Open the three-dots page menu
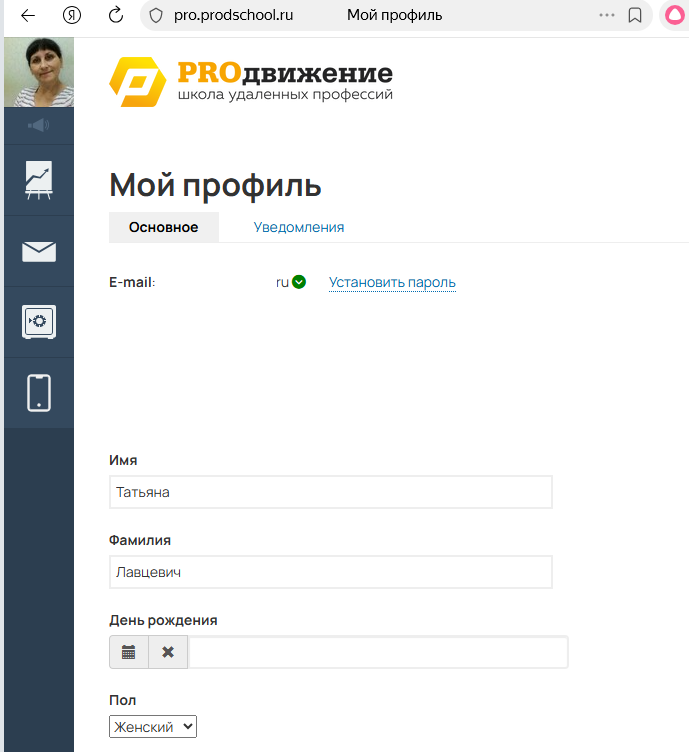The height and width of the screenshot is (752, 700). [x=606, y=15]
